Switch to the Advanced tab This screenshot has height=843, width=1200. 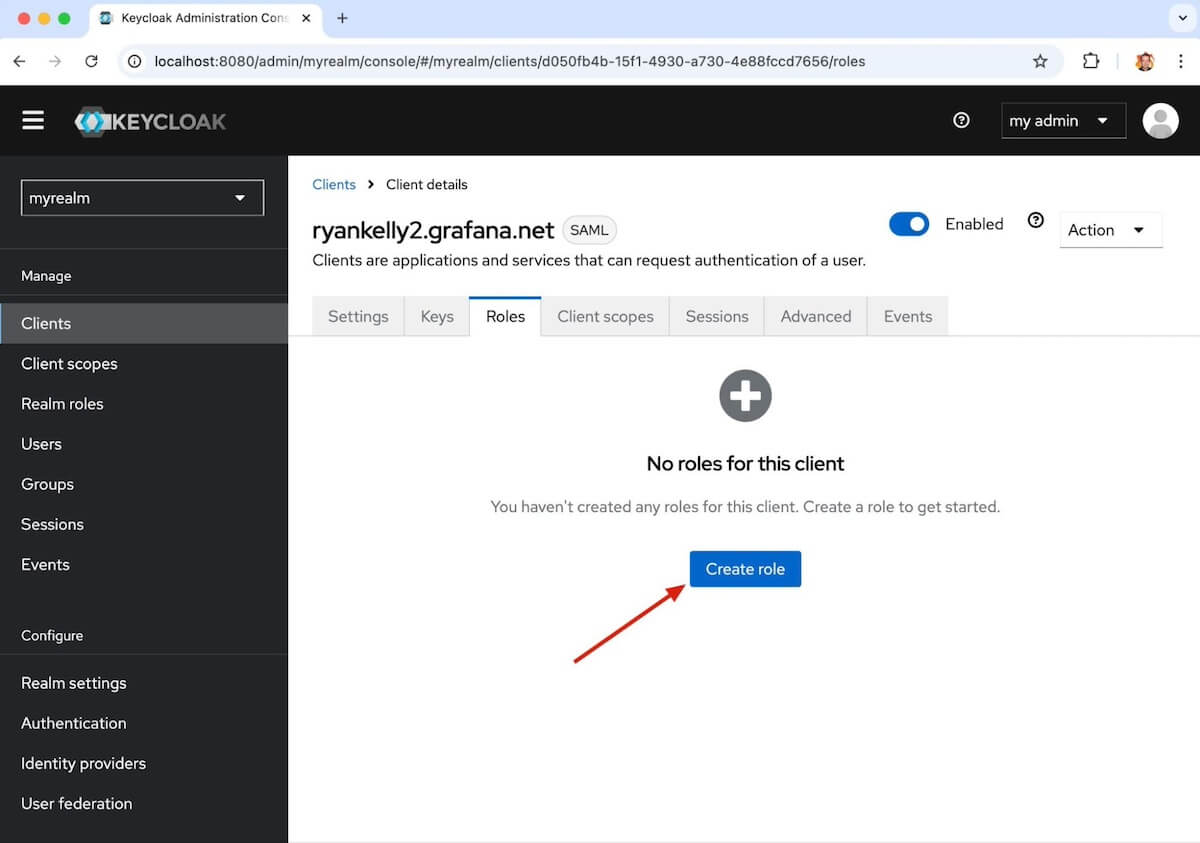click(x=816, y=316)
